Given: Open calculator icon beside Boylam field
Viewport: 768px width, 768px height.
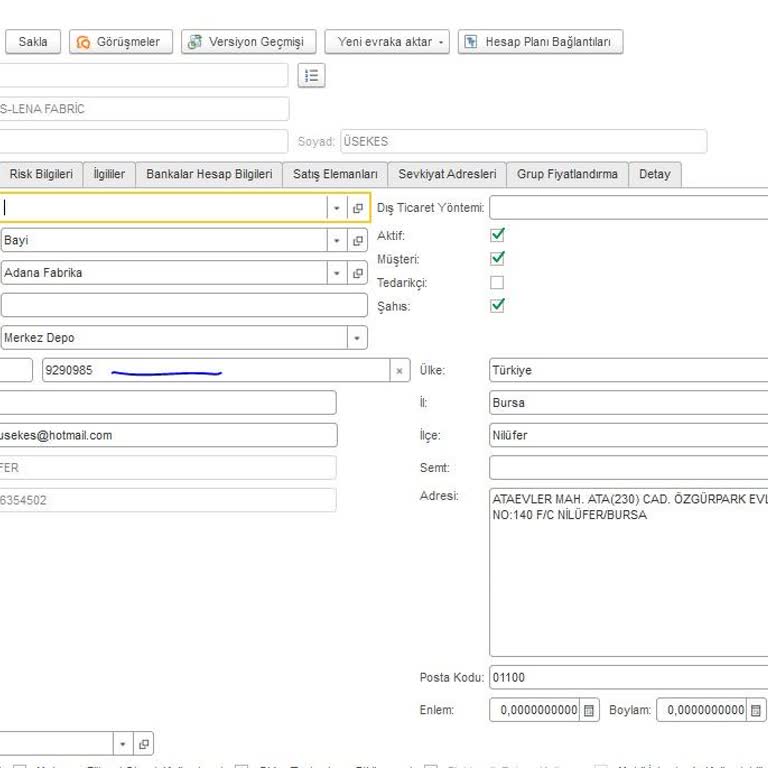Looking at the screenshot, I should coord(756,710).
